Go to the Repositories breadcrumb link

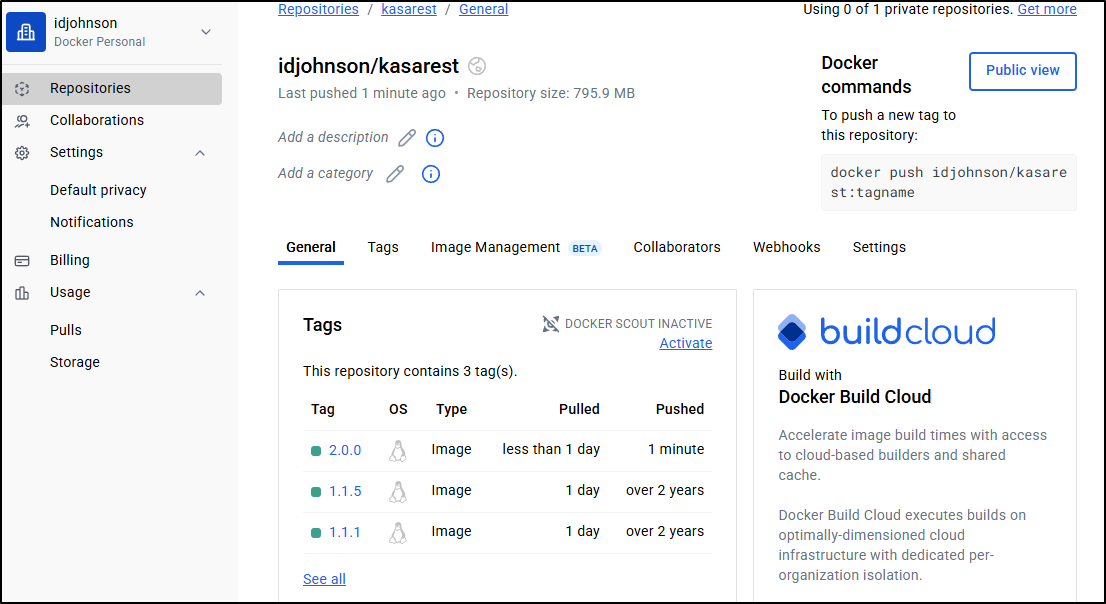pos(318,10)
